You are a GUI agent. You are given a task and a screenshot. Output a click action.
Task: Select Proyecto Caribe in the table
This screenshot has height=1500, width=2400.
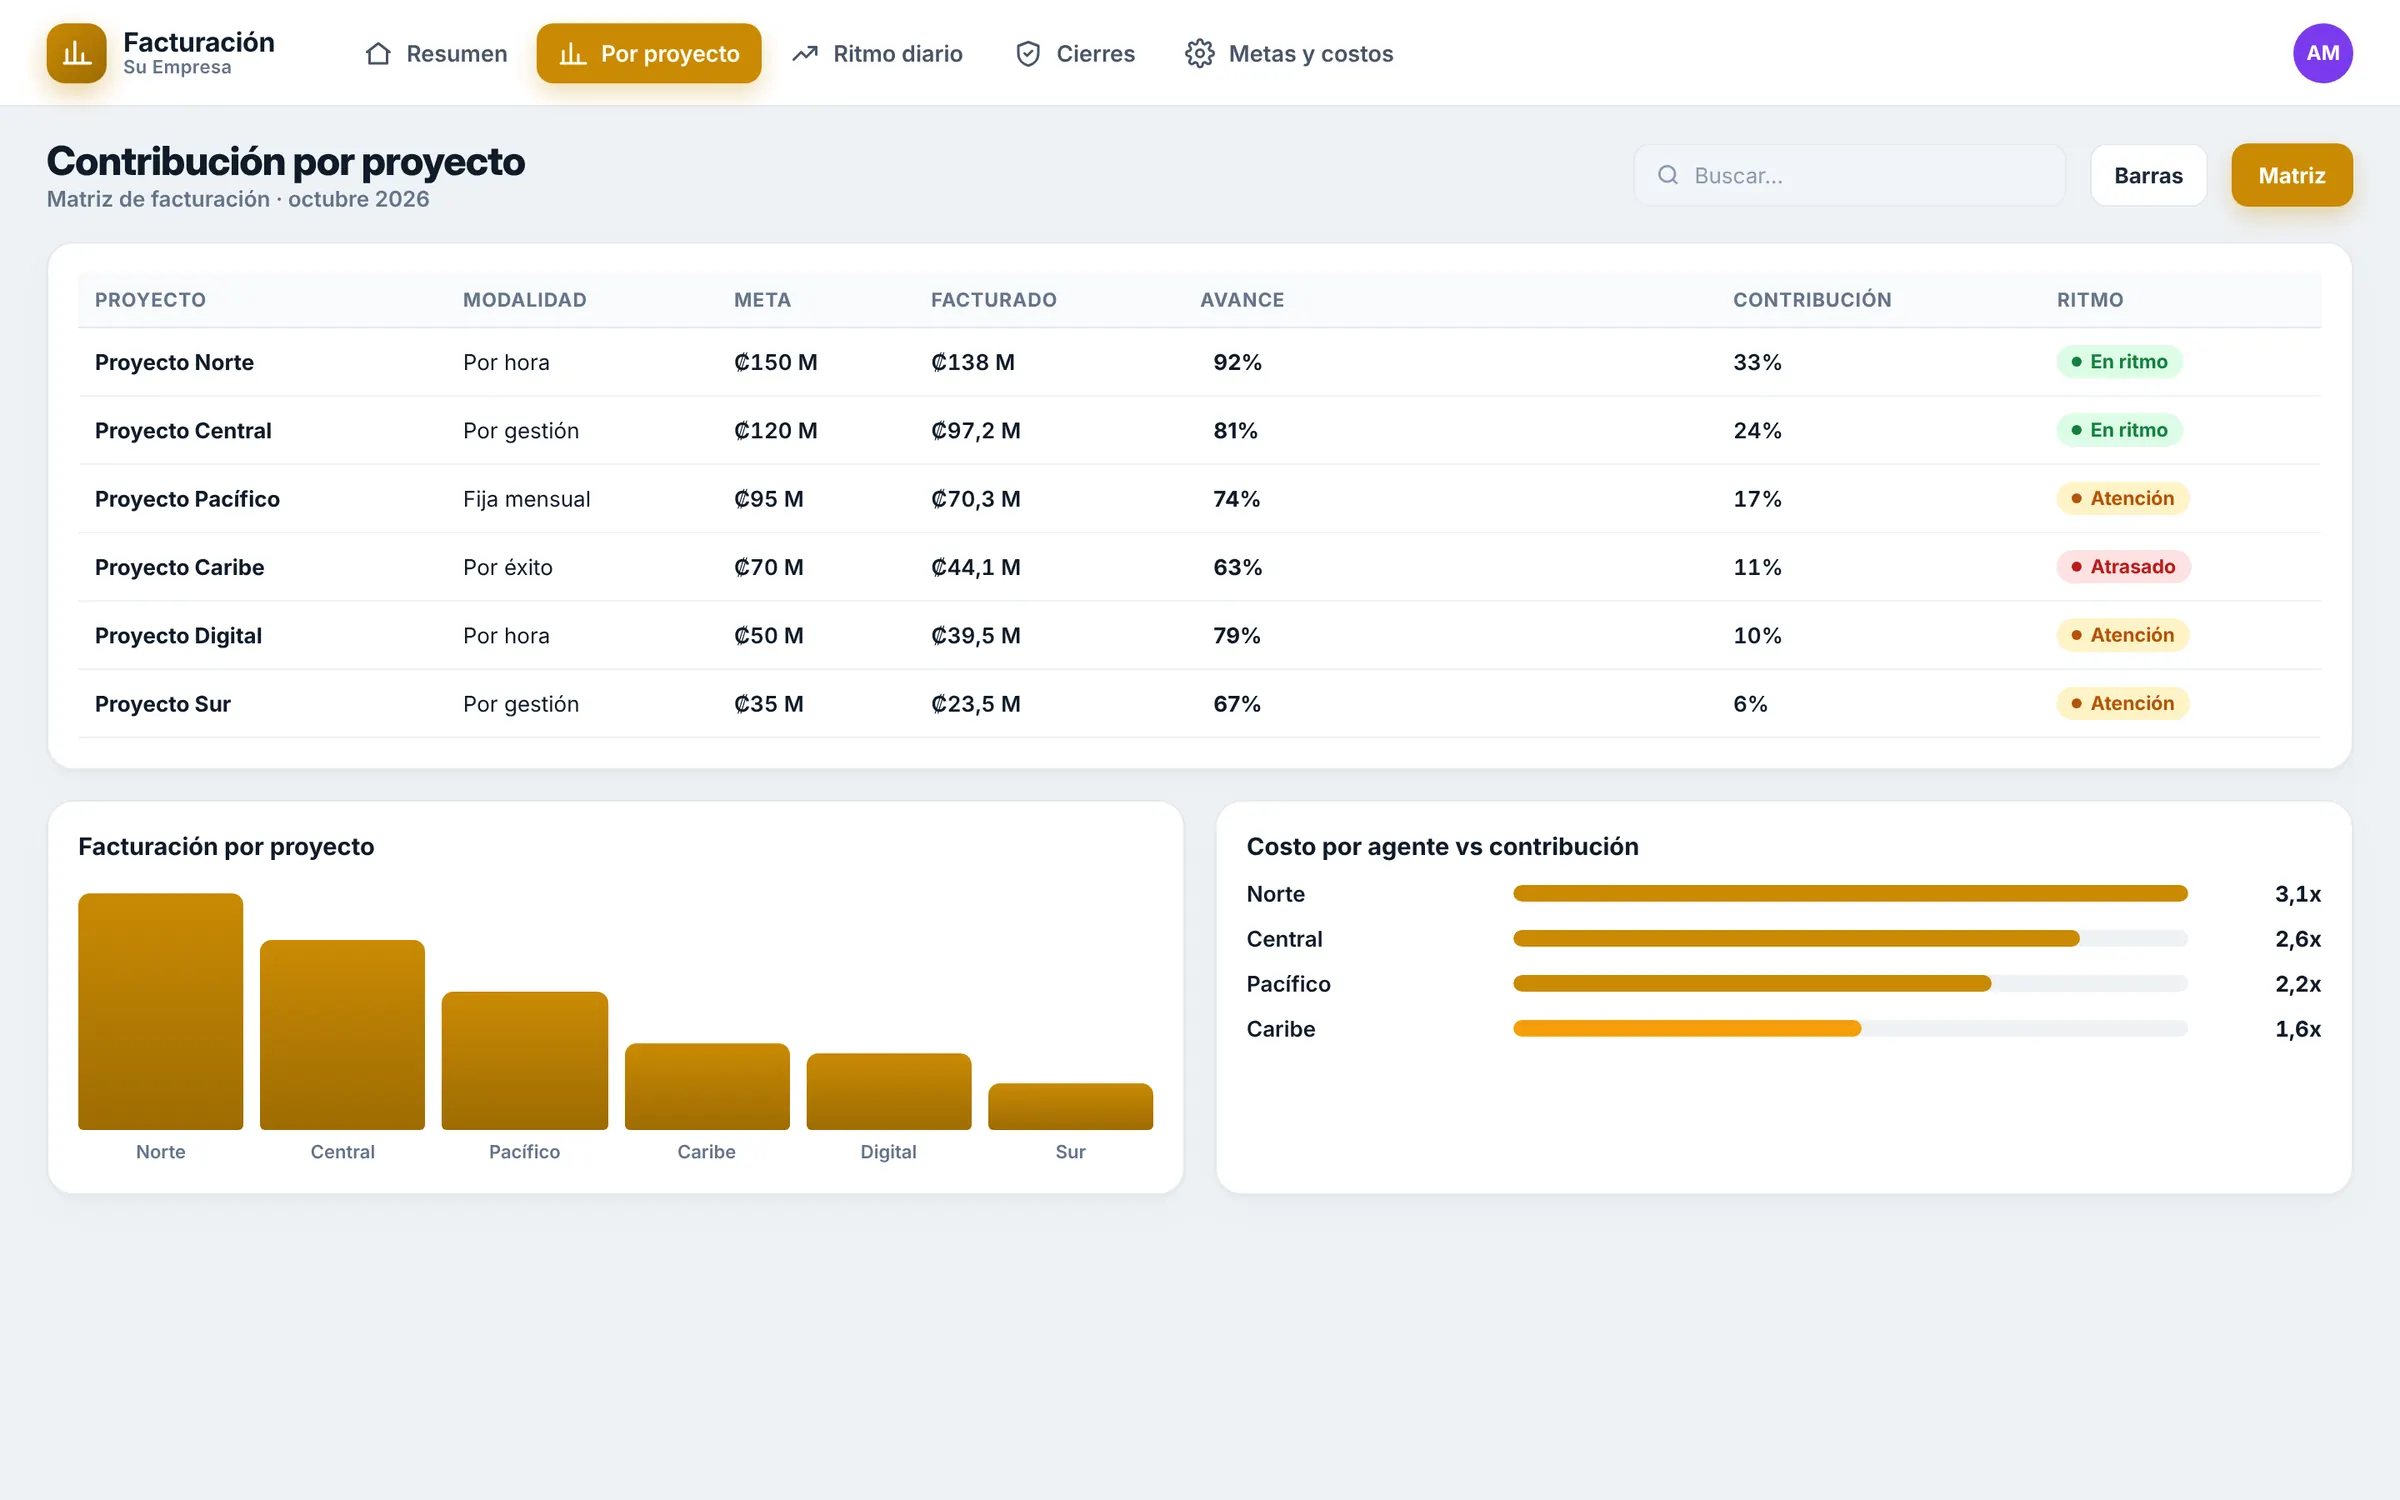[179, 567]
